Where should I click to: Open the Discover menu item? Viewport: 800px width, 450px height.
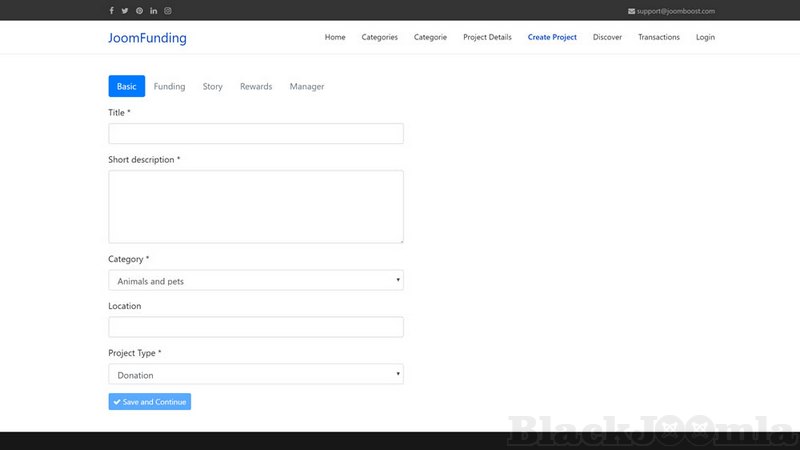pos(607,38)
